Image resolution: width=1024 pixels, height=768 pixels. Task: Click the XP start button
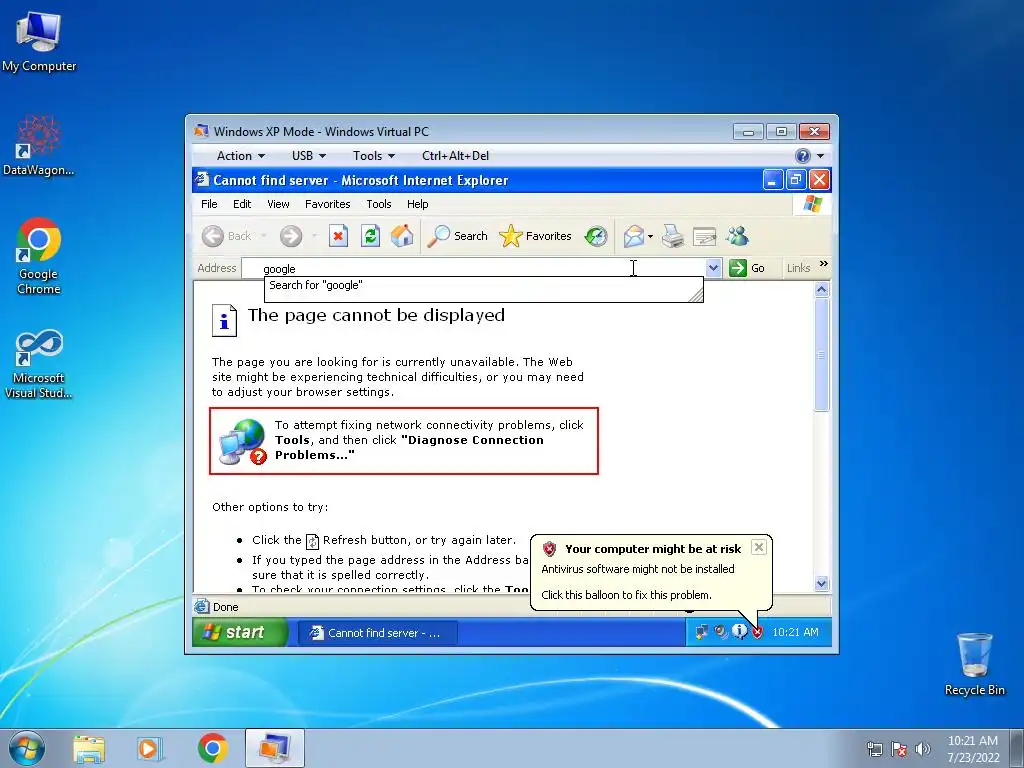[x=240, y=632]
